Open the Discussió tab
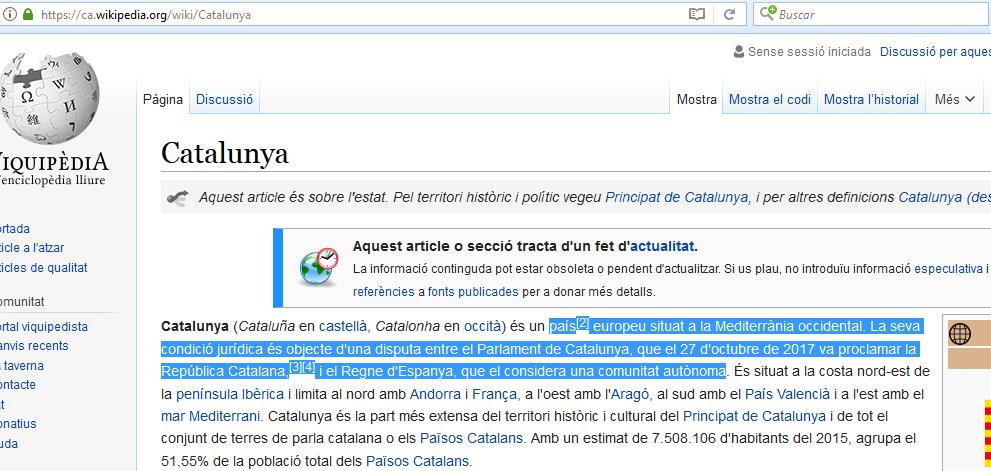This screenshot has height=471, width=991. pos(224,99)
